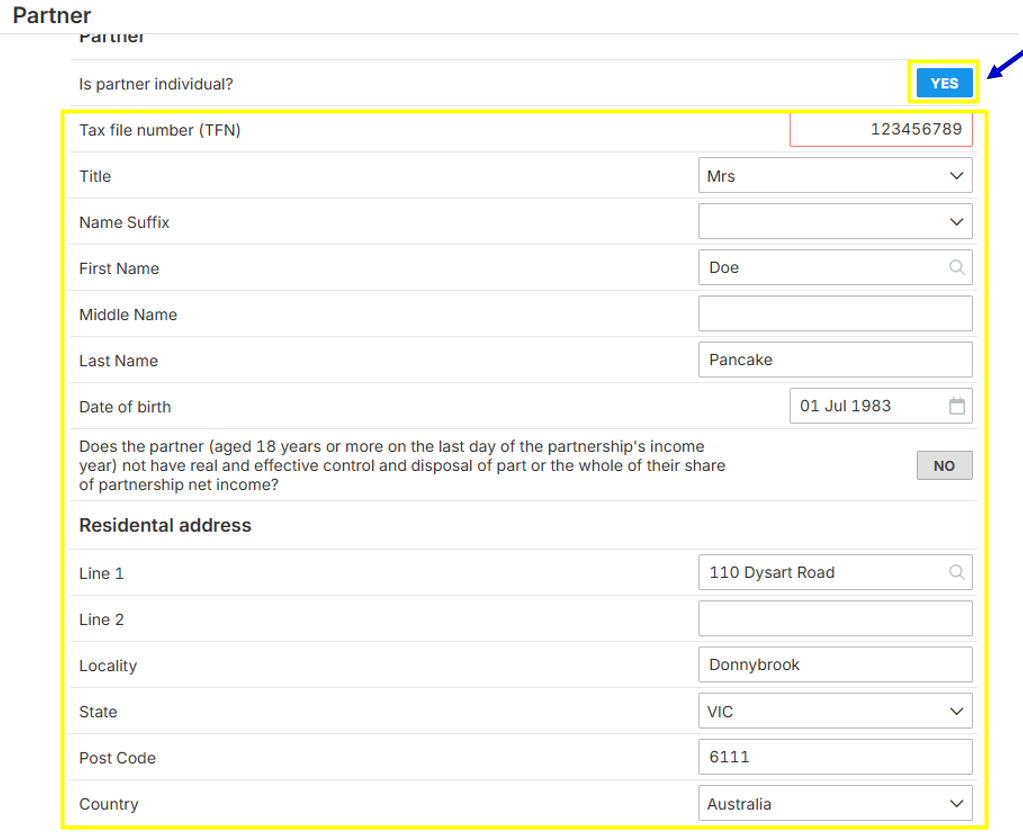Screen dimensions: 1023x837
Task: Click the 'Date of birth' label
Action: pos(125,407)
